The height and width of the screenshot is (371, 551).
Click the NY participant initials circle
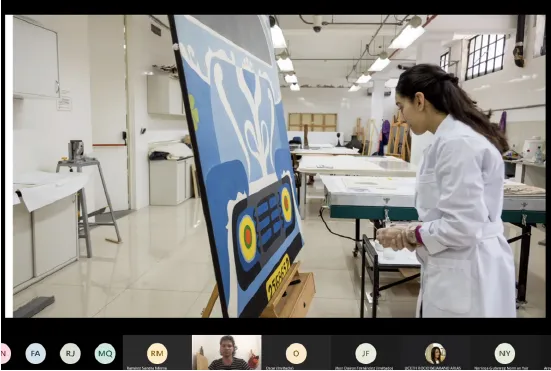tap(505, 353)
